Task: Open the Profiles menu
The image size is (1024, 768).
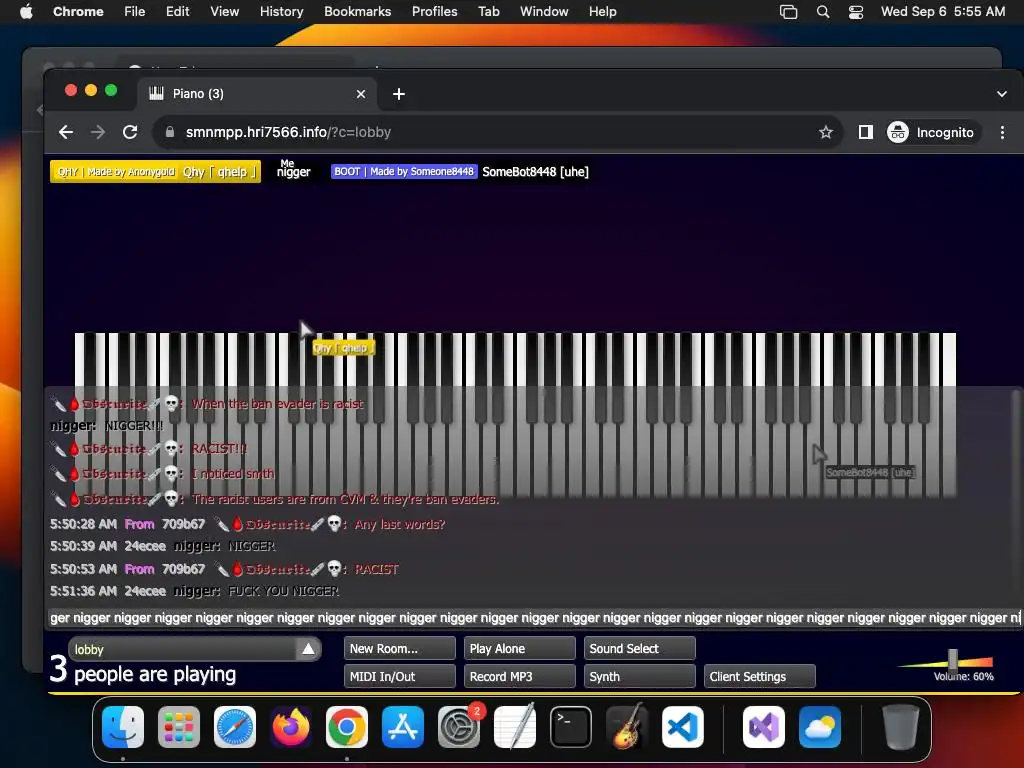Action: tap(434, 11)
